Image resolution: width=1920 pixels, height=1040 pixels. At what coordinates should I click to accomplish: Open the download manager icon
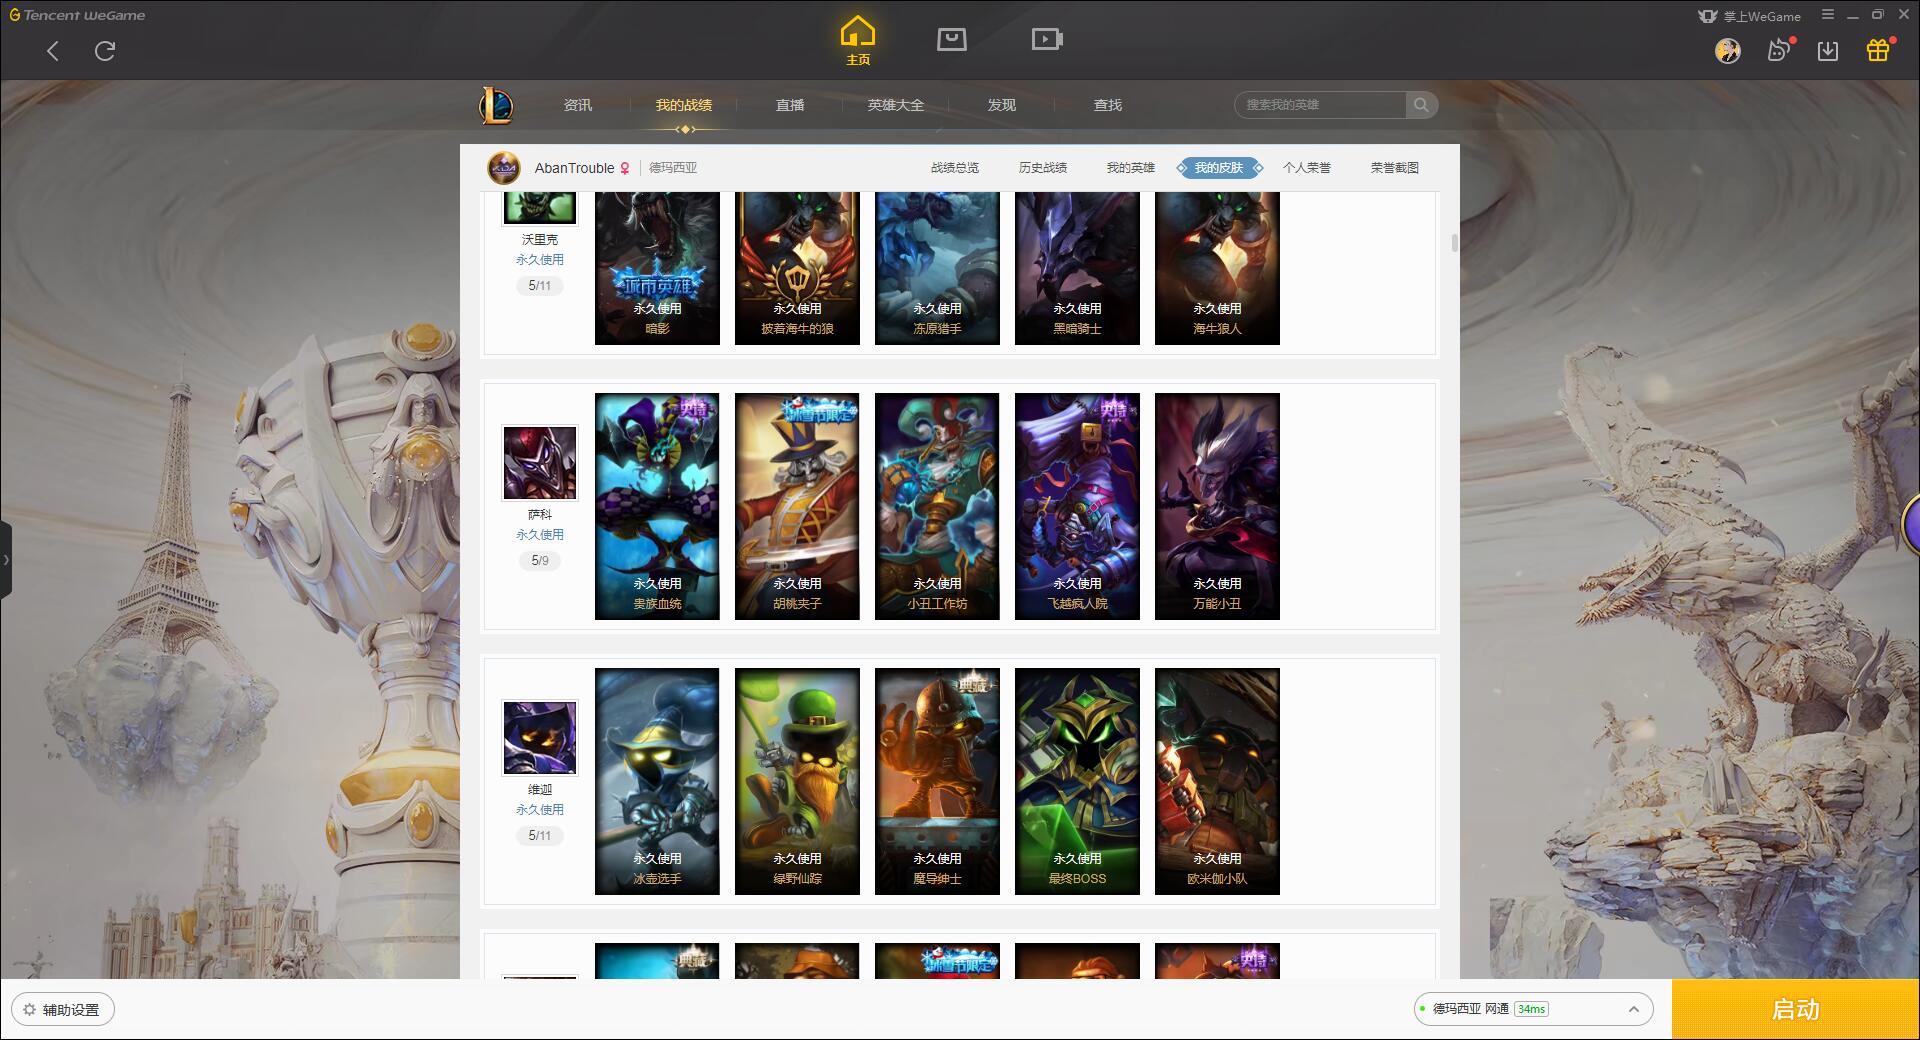click(1828, 50)
